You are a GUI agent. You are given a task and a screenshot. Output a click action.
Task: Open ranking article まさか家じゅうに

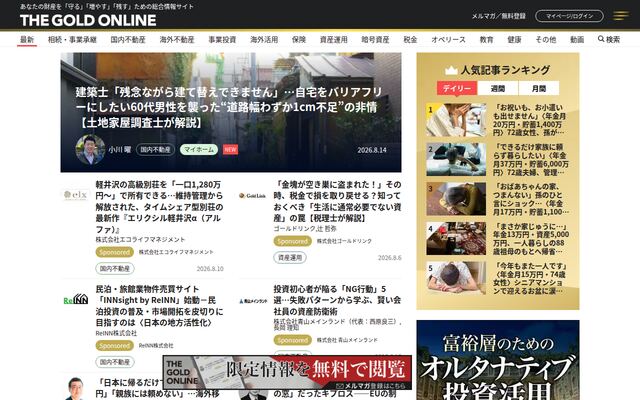[x=531, y=239]
